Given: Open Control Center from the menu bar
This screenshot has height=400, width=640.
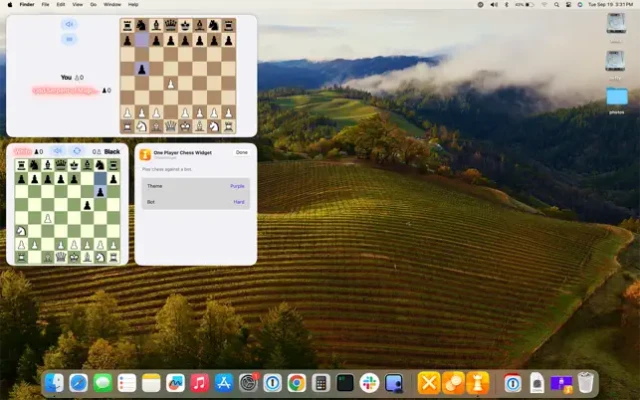Looking at the screenshot, I should point(567,5).
